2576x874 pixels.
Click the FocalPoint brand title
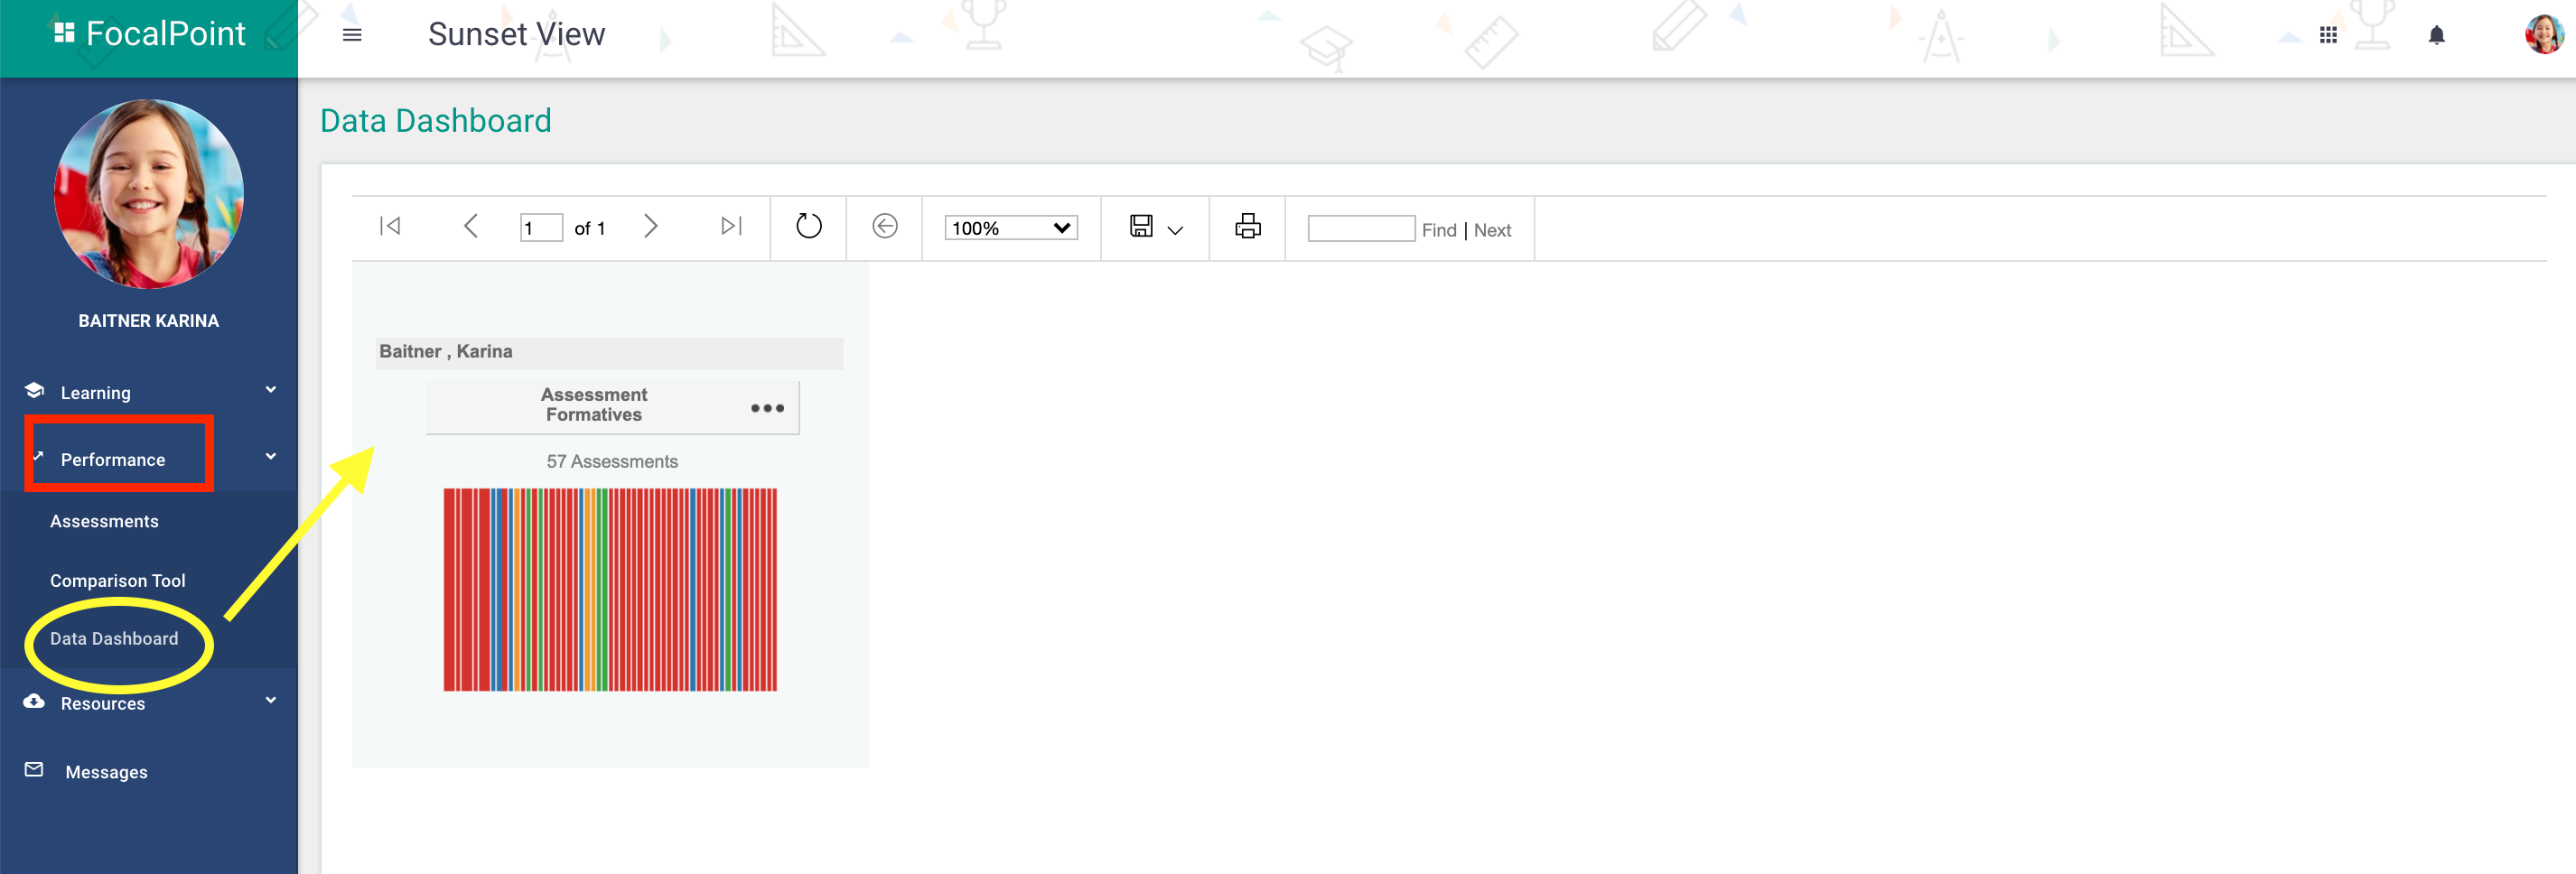(165, 34)
